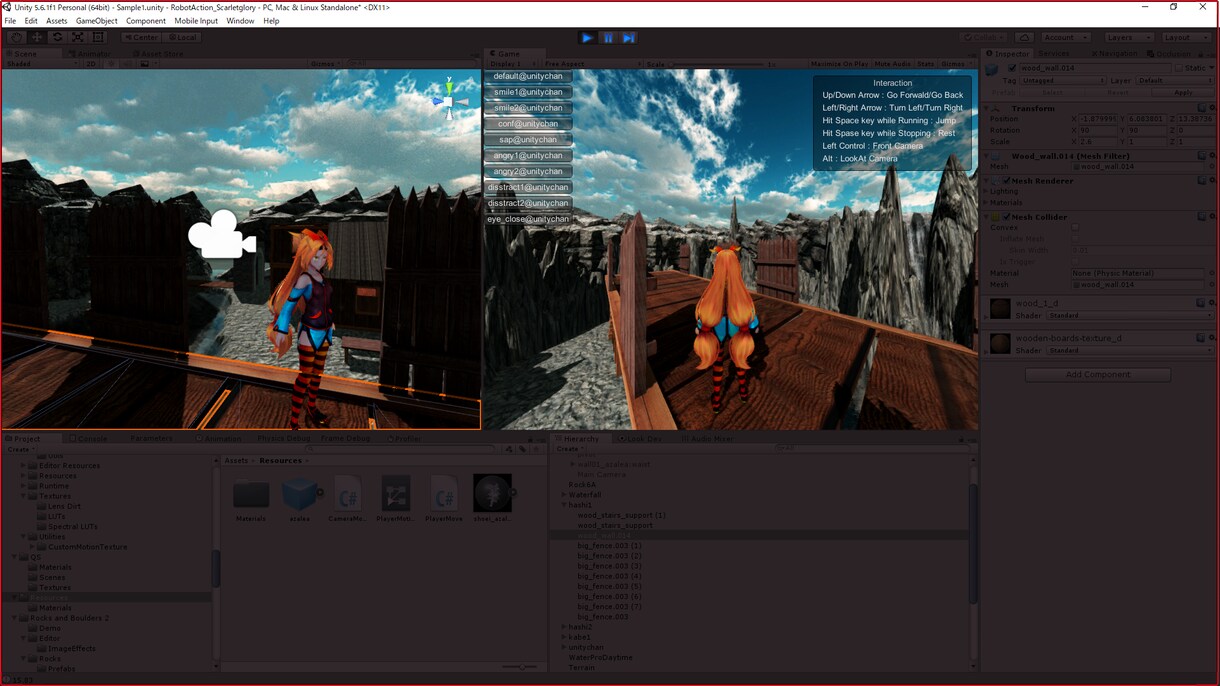Click wooden-boards-texture_d material preview sphere

pyautogui.click(x=1000, y=344)
